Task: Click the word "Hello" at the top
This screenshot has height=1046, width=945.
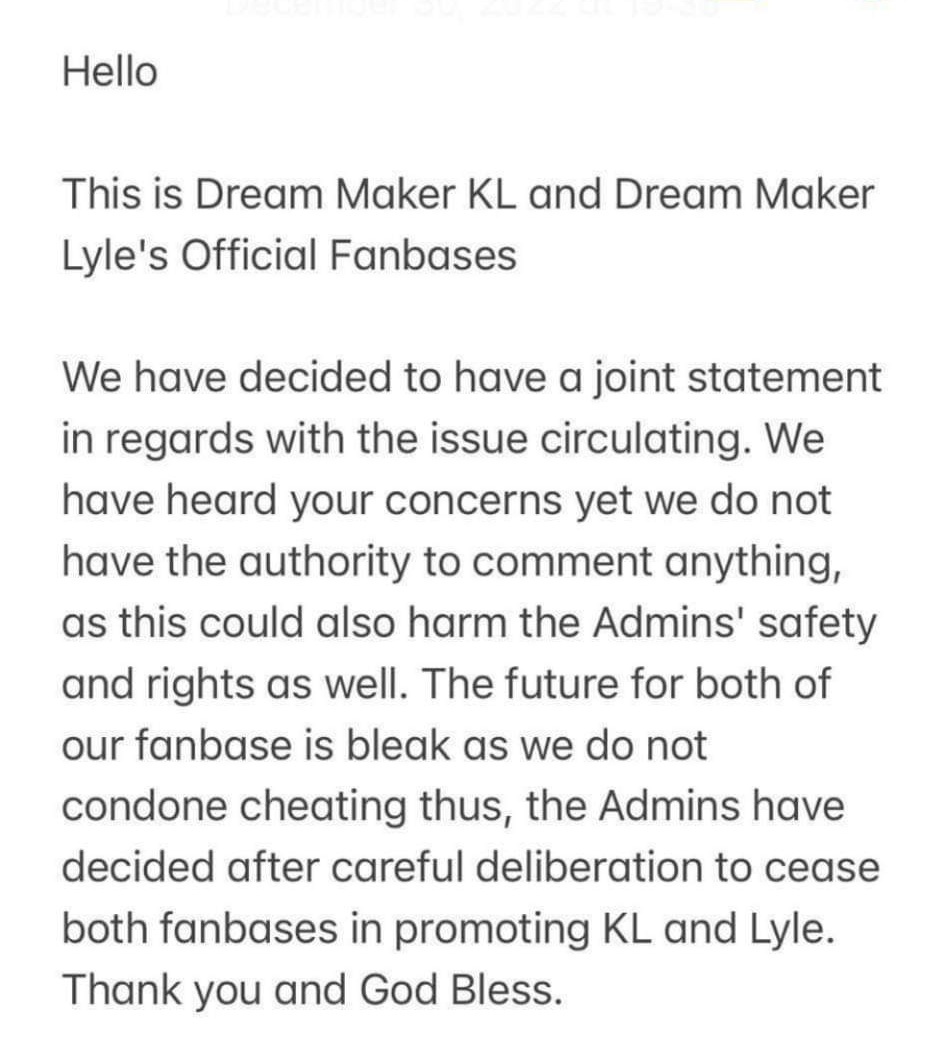Action: click(x=110, y=71)
